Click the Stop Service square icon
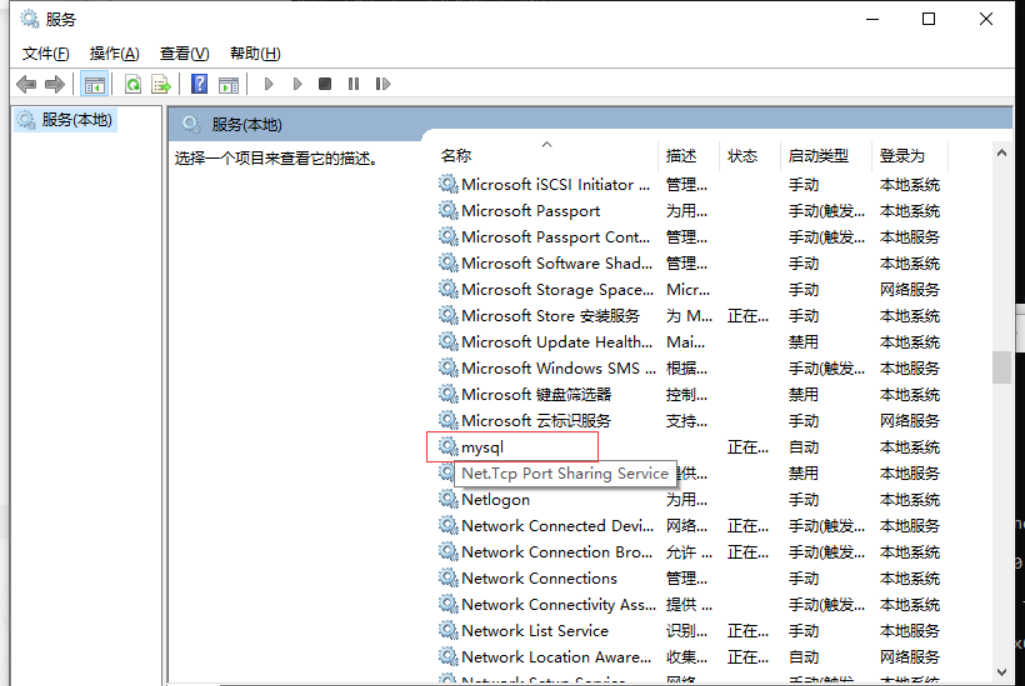The width and height of the screenshot is (1025, 686). click(325, 84)
